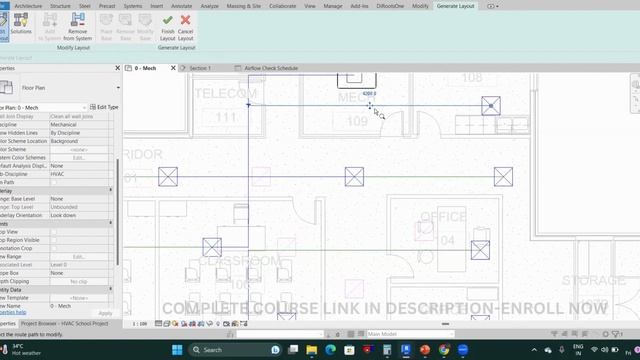Open the Properties help link
The image size is (640, 360).
[13, 312]
